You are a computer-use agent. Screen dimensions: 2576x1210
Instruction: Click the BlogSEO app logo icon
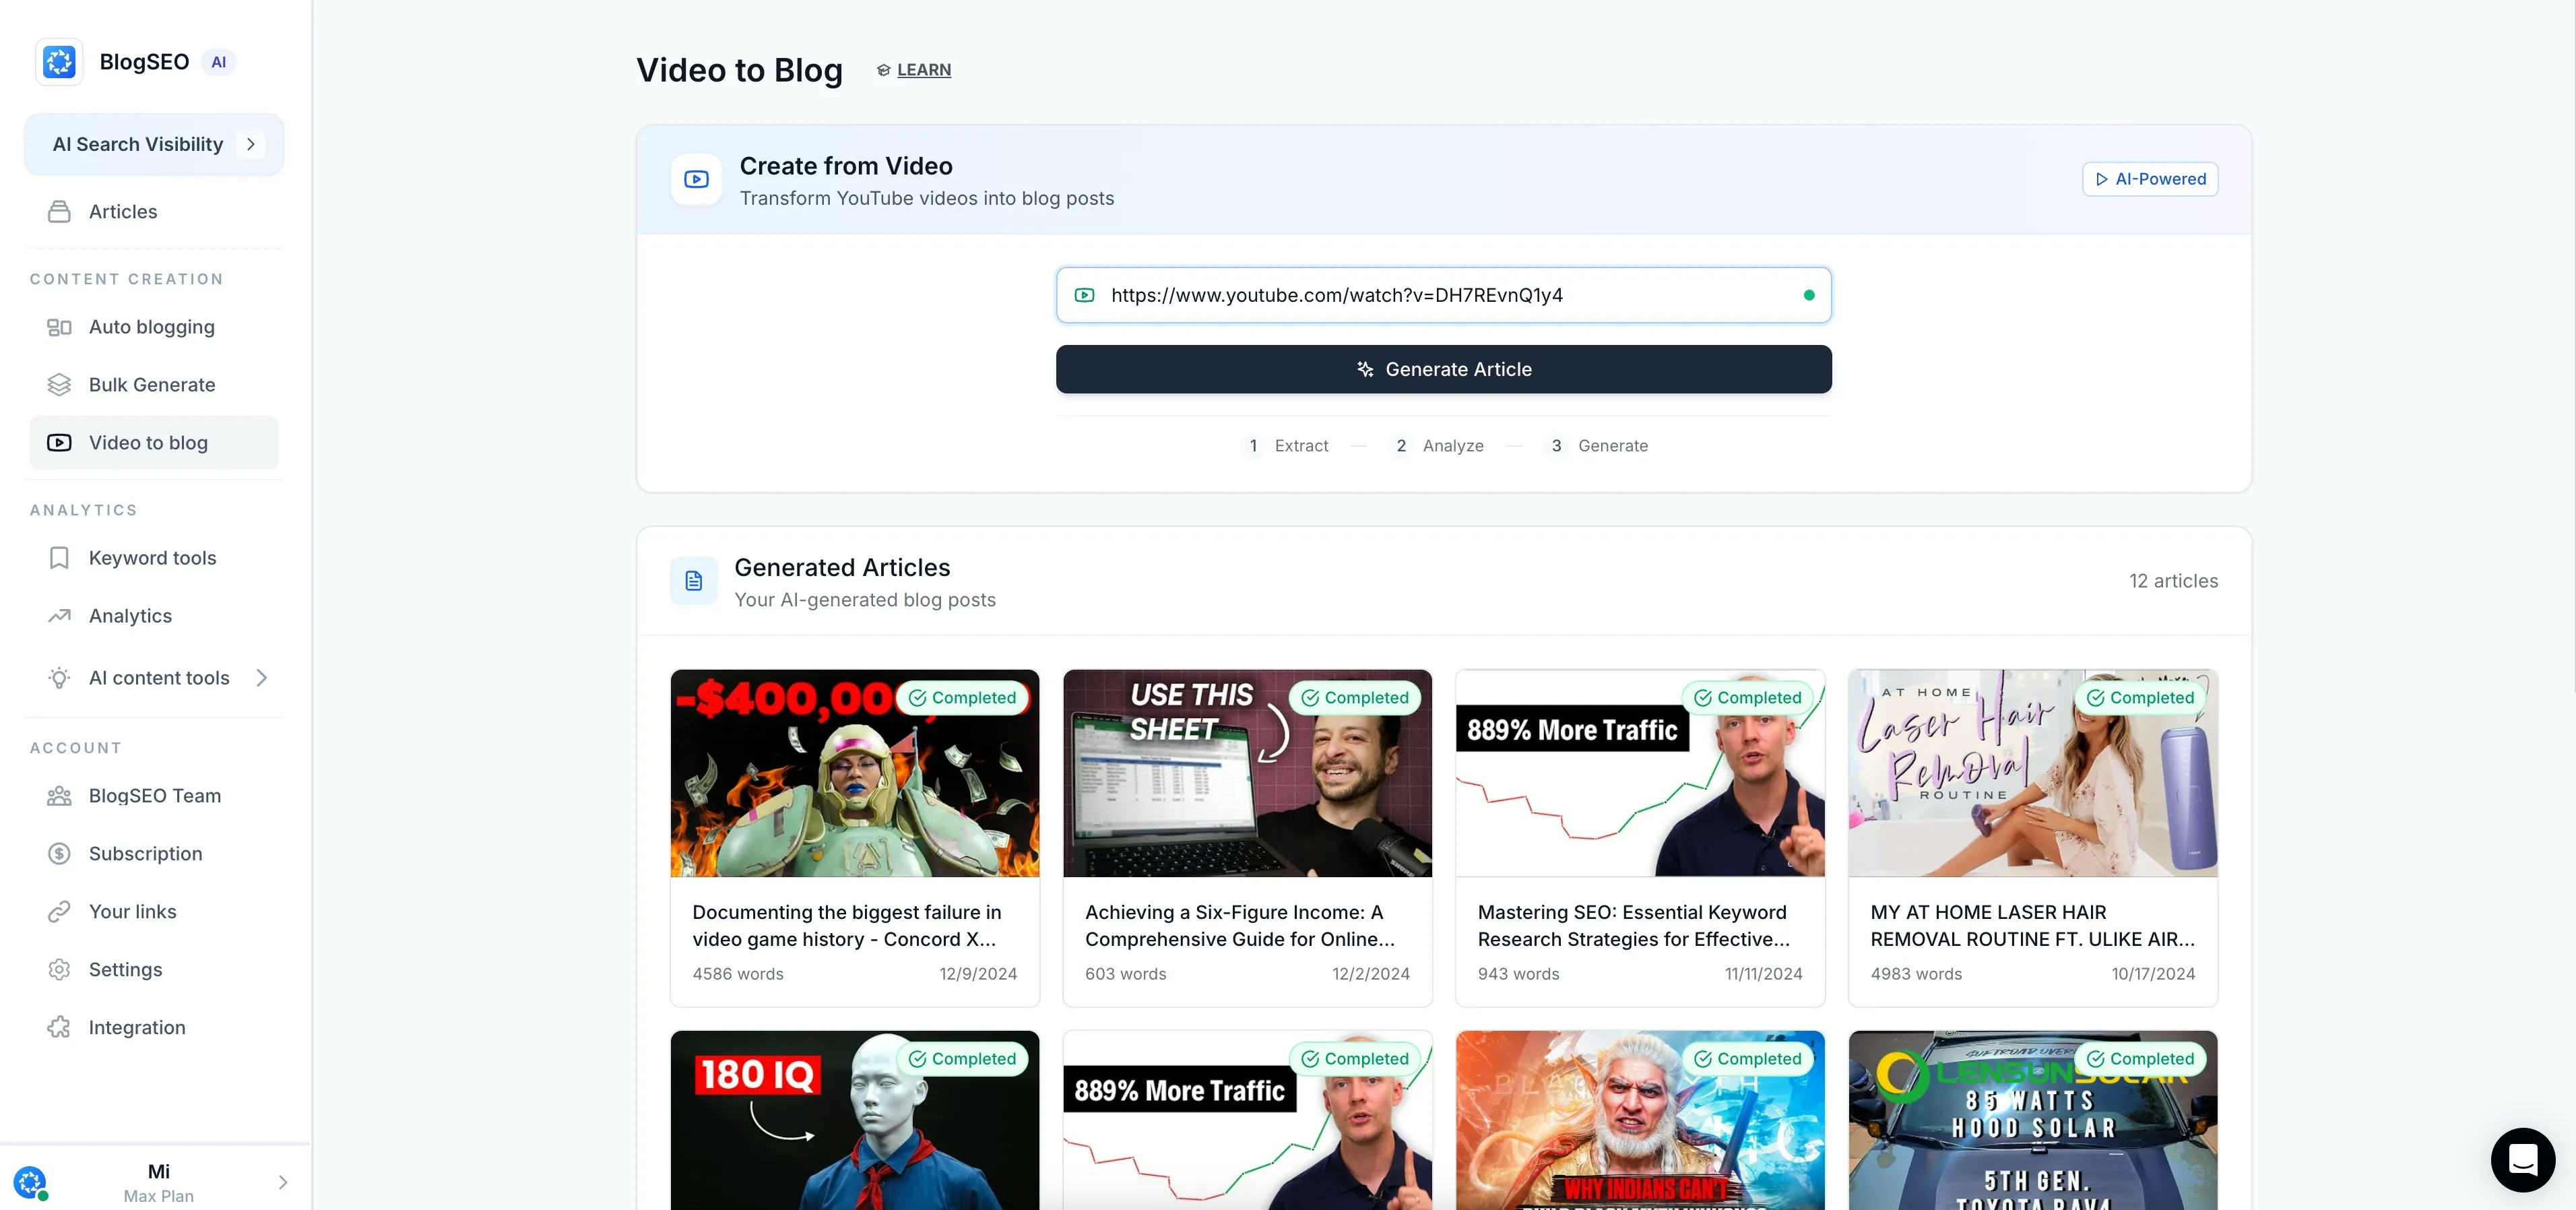pos(59,61)
